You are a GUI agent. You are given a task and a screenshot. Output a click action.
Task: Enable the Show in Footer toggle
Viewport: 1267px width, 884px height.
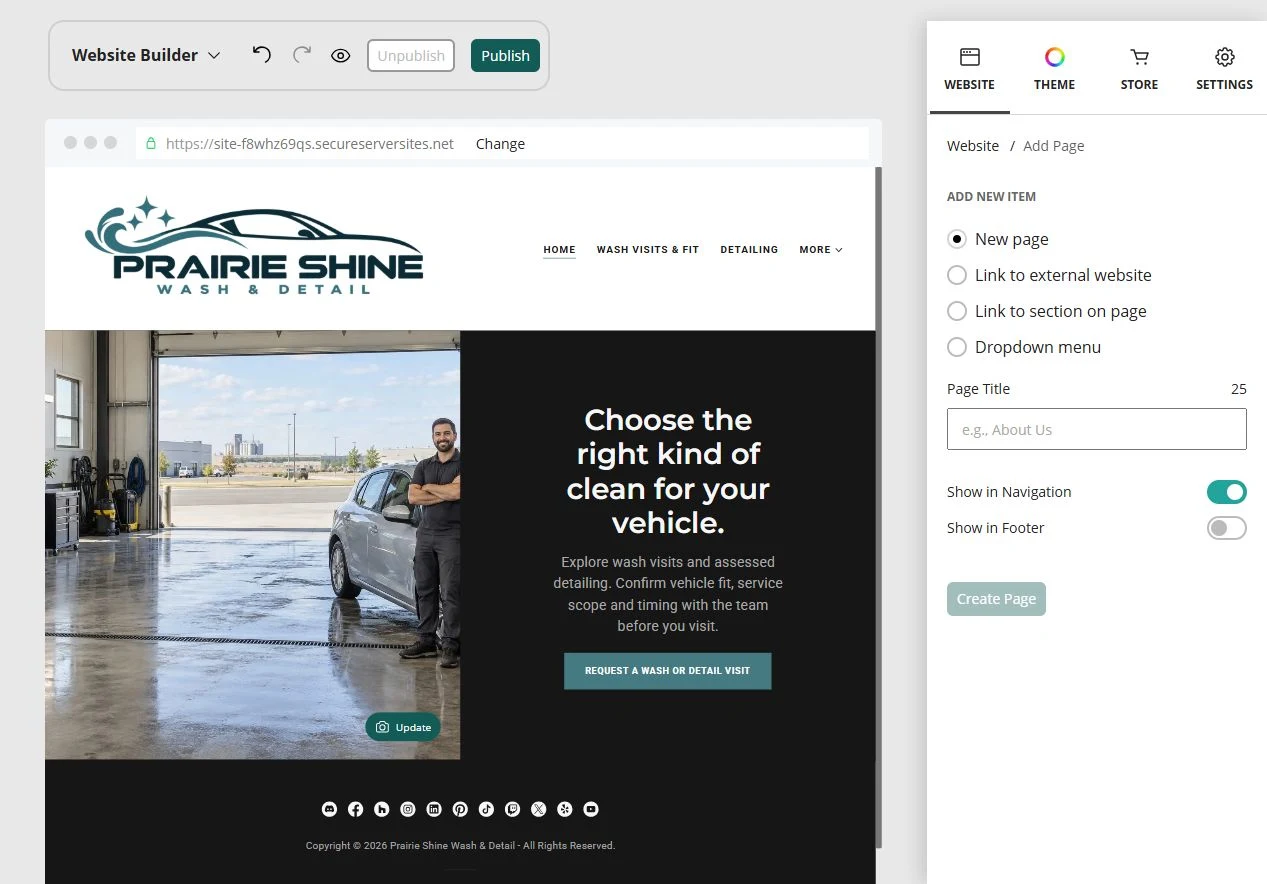point(1227,528)
